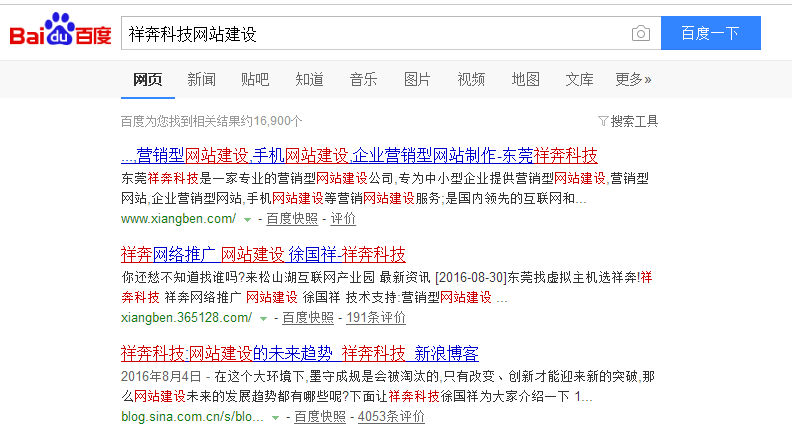Click the text 百度为您找到相关结果约16,900个

click(x=212, y=121)
